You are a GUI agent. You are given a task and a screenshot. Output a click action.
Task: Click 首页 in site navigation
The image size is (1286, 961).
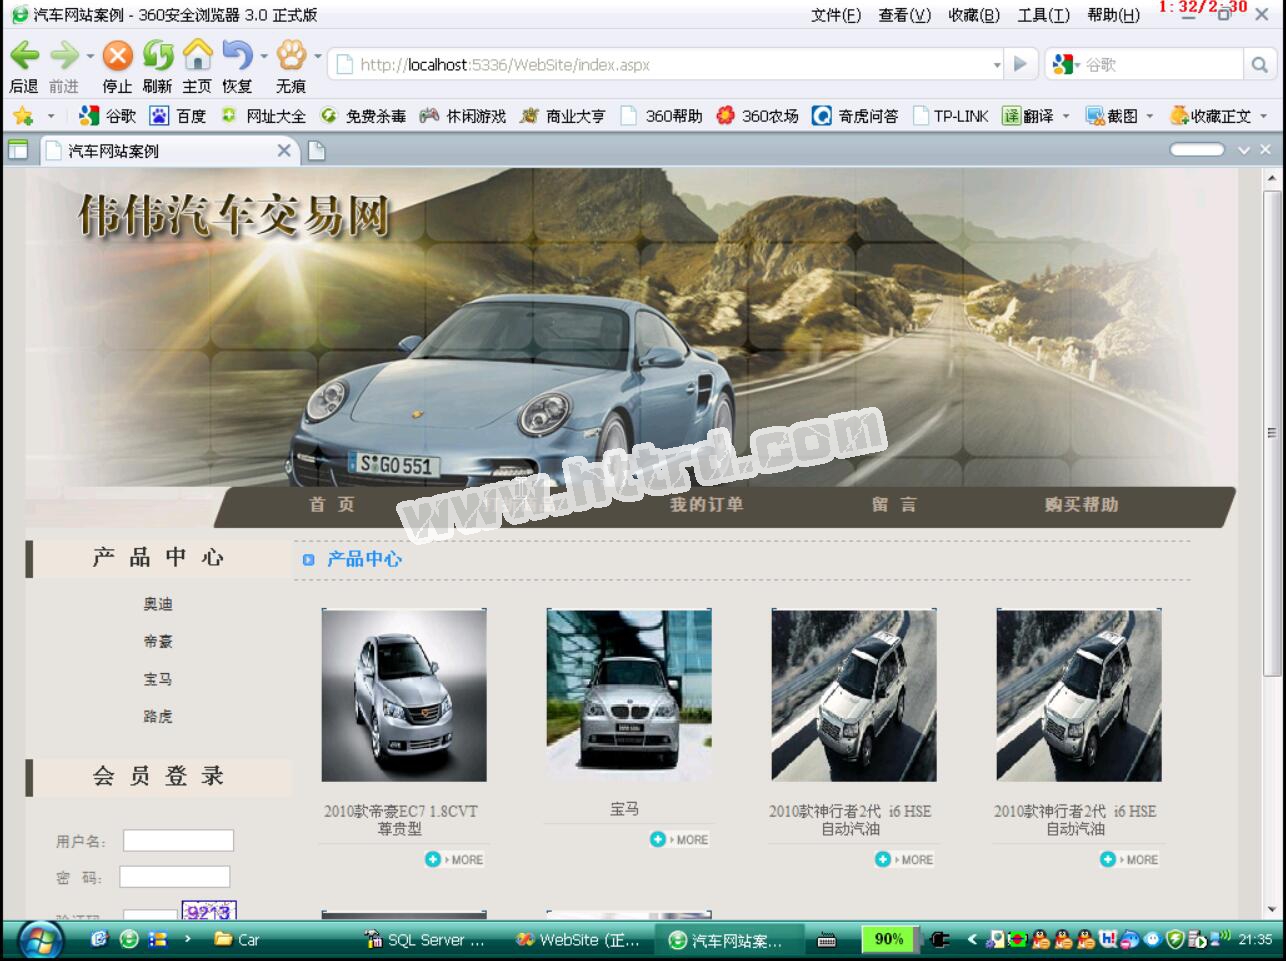point(332,505)
